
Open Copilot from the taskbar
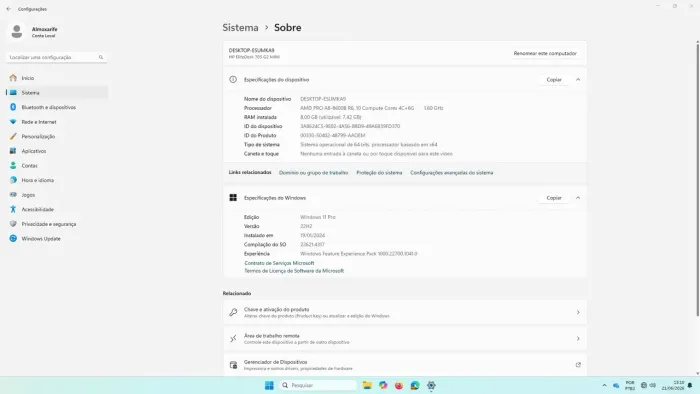click(383, 386)
